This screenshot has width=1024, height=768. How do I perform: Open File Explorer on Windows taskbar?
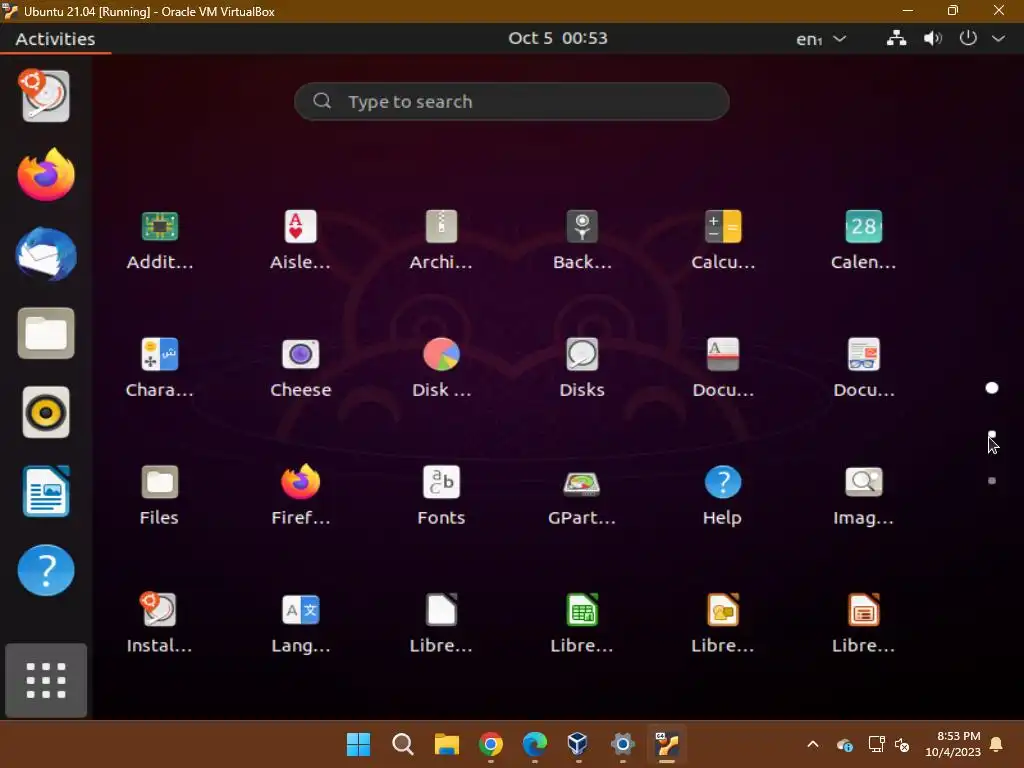coord(447,744)
